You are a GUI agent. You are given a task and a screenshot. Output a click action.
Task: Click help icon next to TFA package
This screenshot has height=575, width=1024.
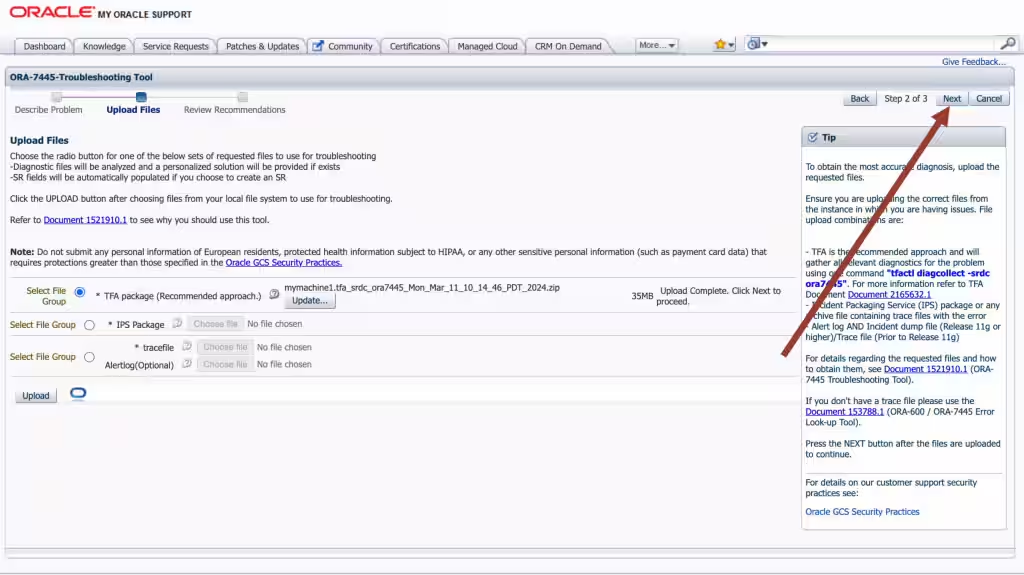(x=274, y=295)
